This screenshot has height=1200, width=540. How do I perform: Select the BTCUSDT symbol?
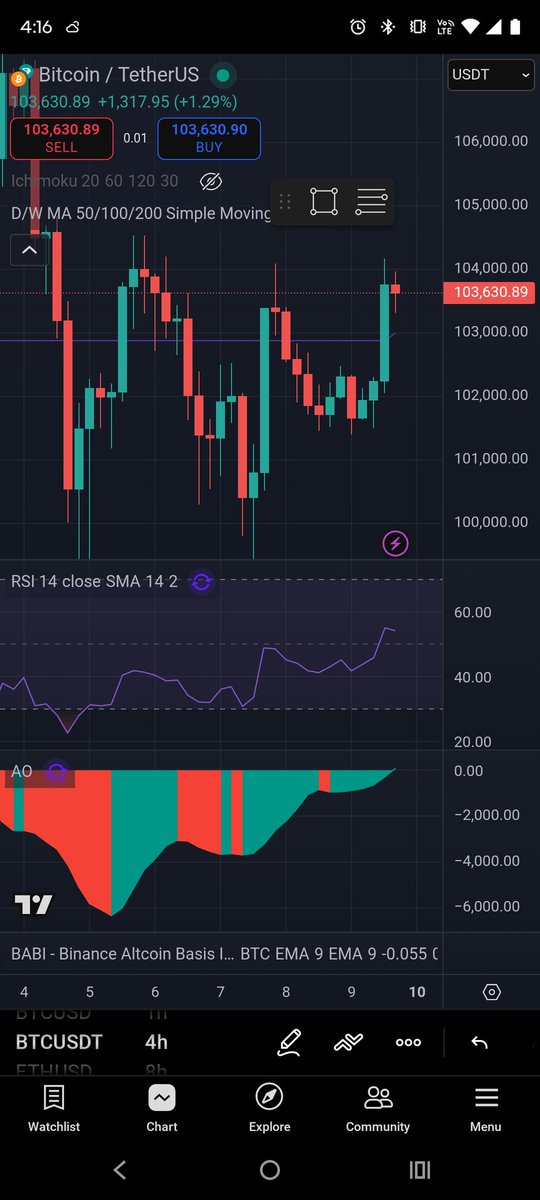point(59,1042)
